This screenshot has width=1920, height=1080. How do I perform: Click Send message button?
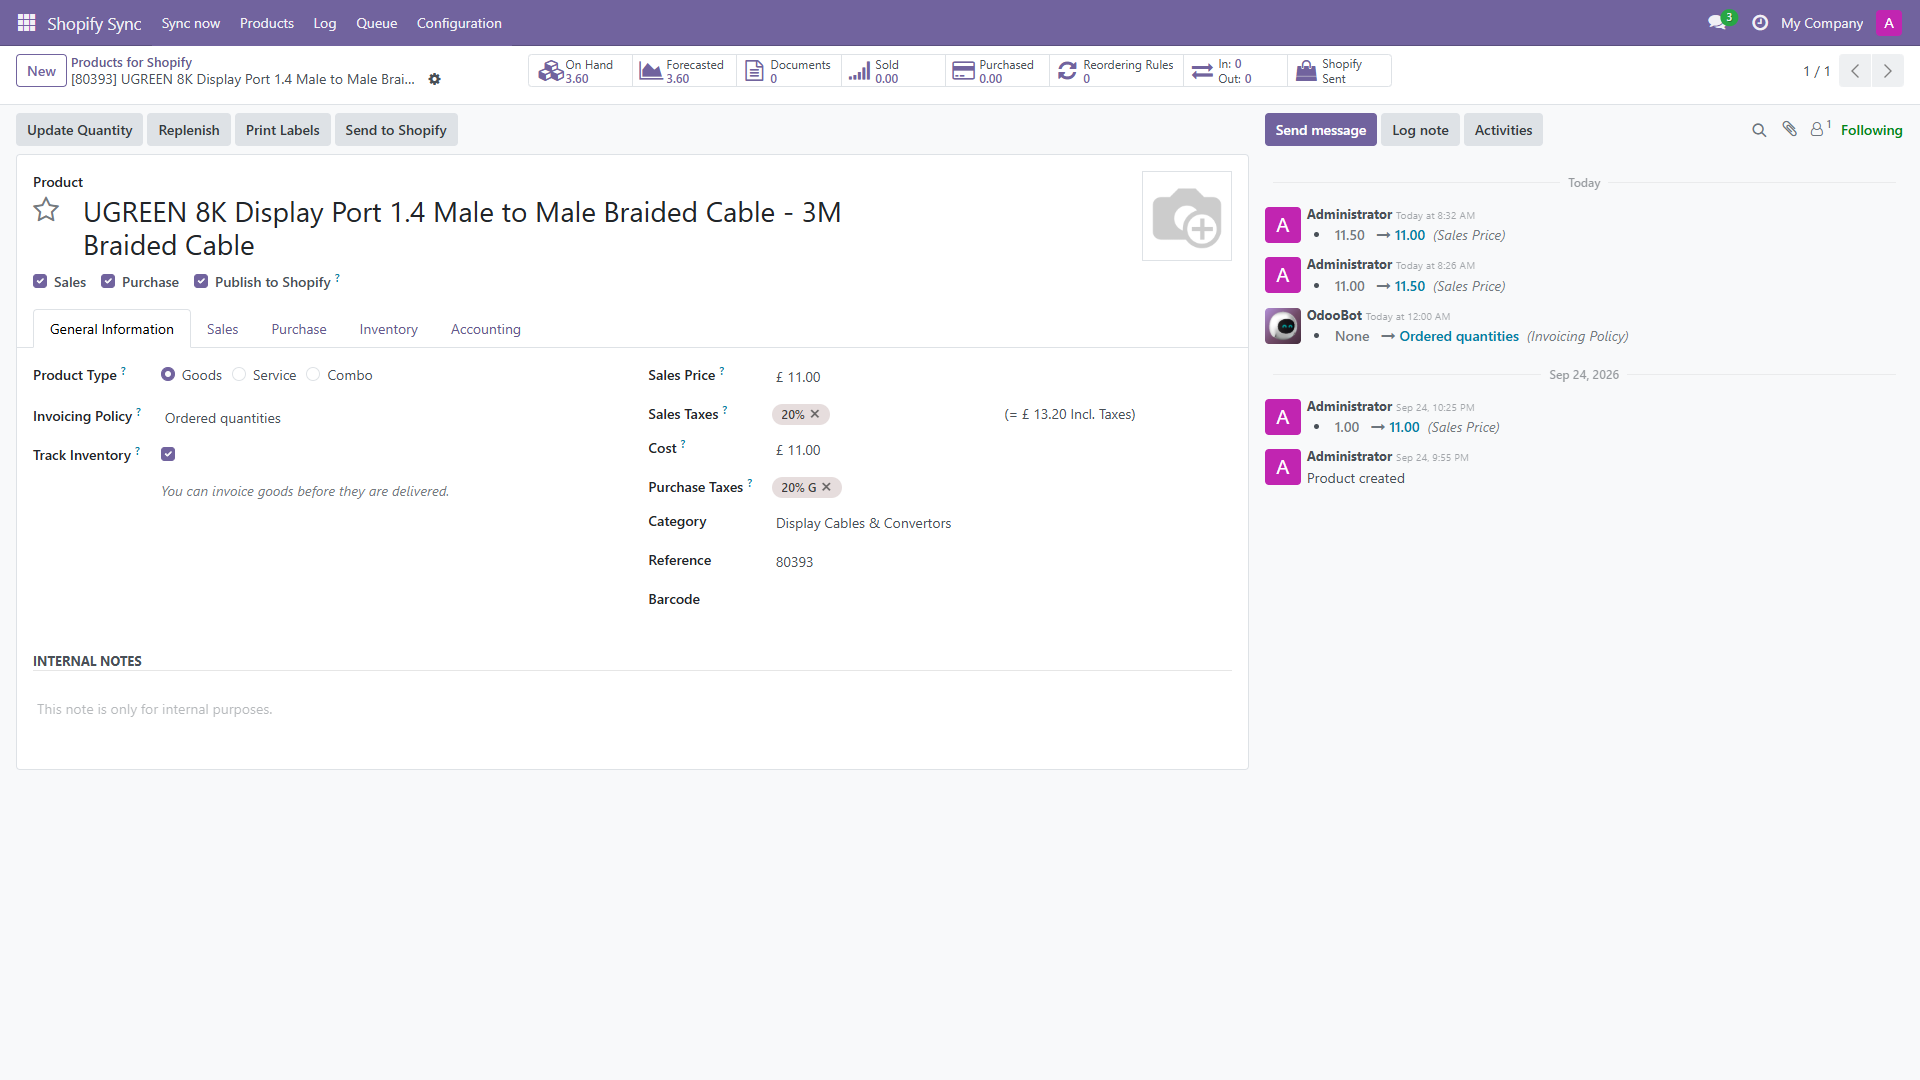(x=1320, y=130)
